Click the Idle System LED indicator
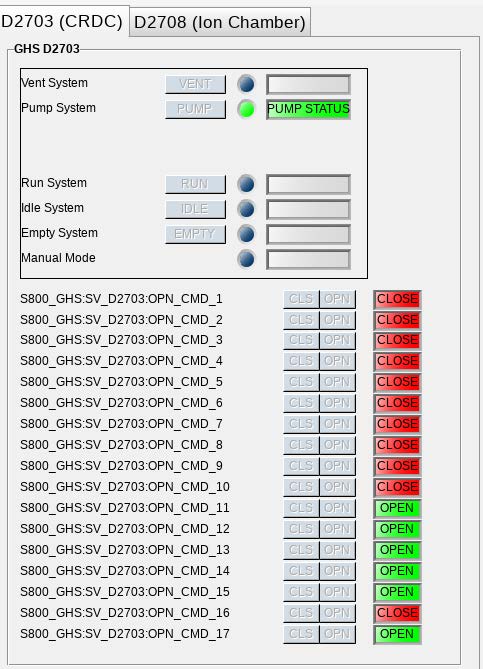Image resolution: width=483 pixels, height=669 pixels. tap(246, 209)
